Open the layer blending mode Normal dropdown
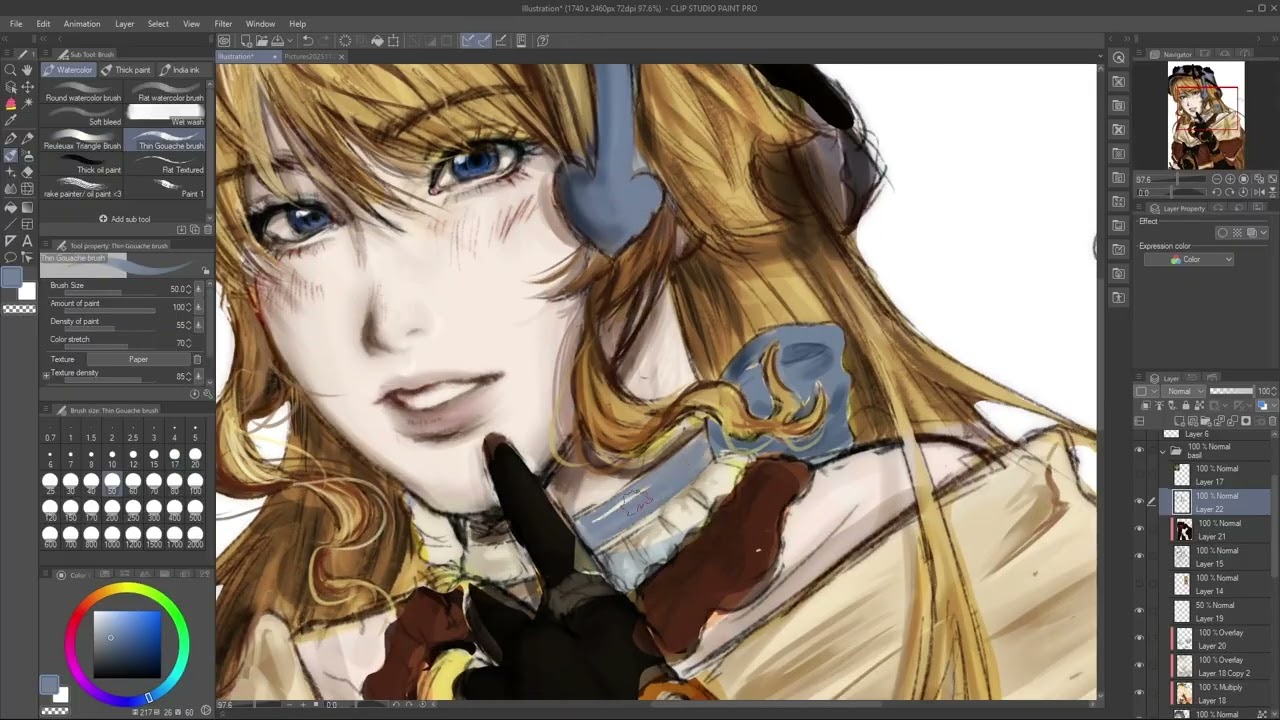1280x720 pixels. coord(1185,391)
